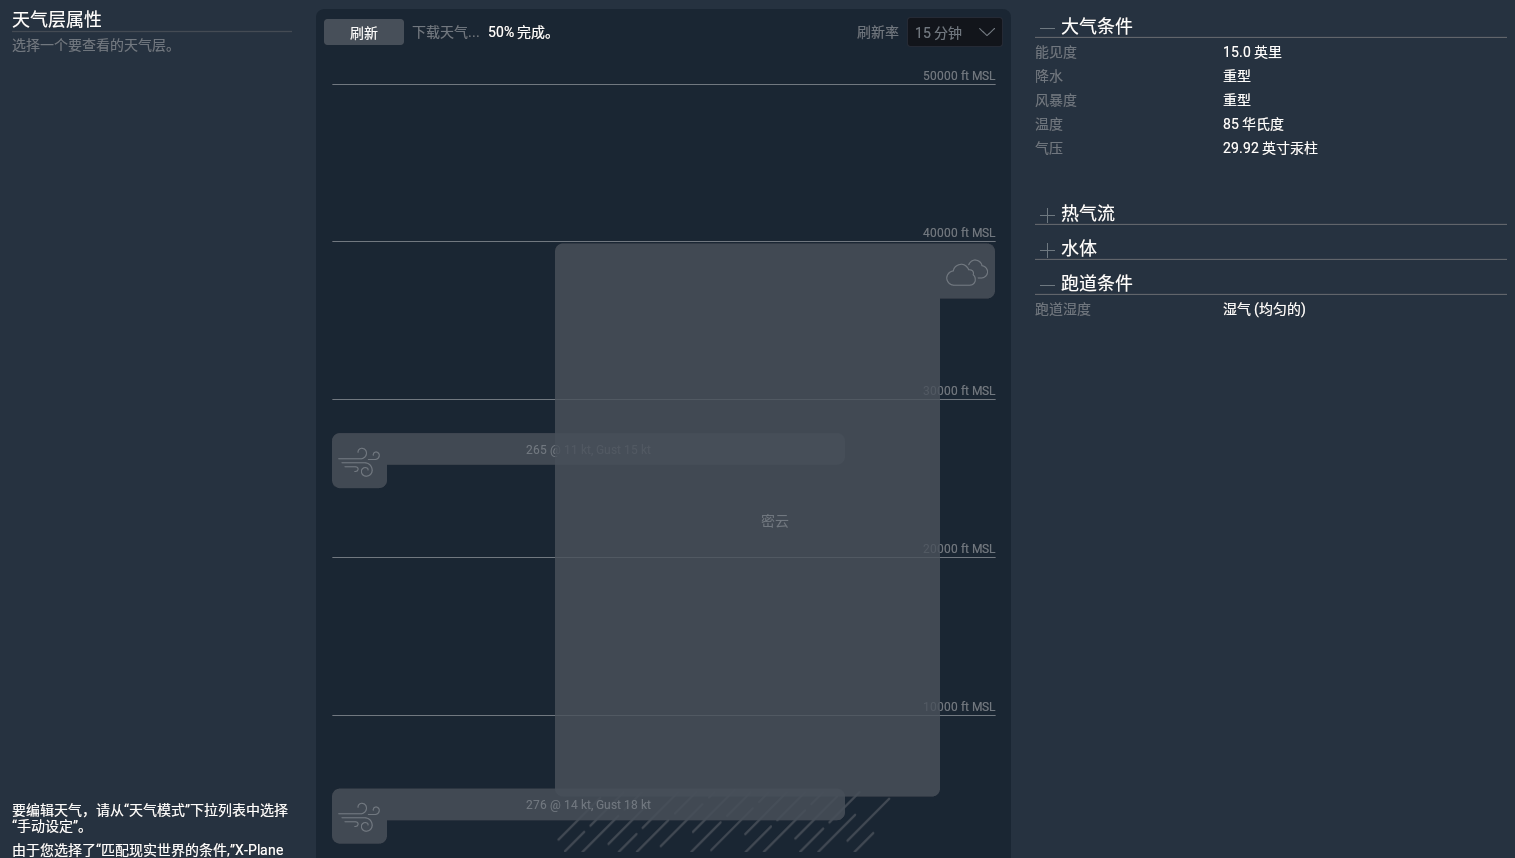Select the lower wind layer icon at 276°

[360, 817]
